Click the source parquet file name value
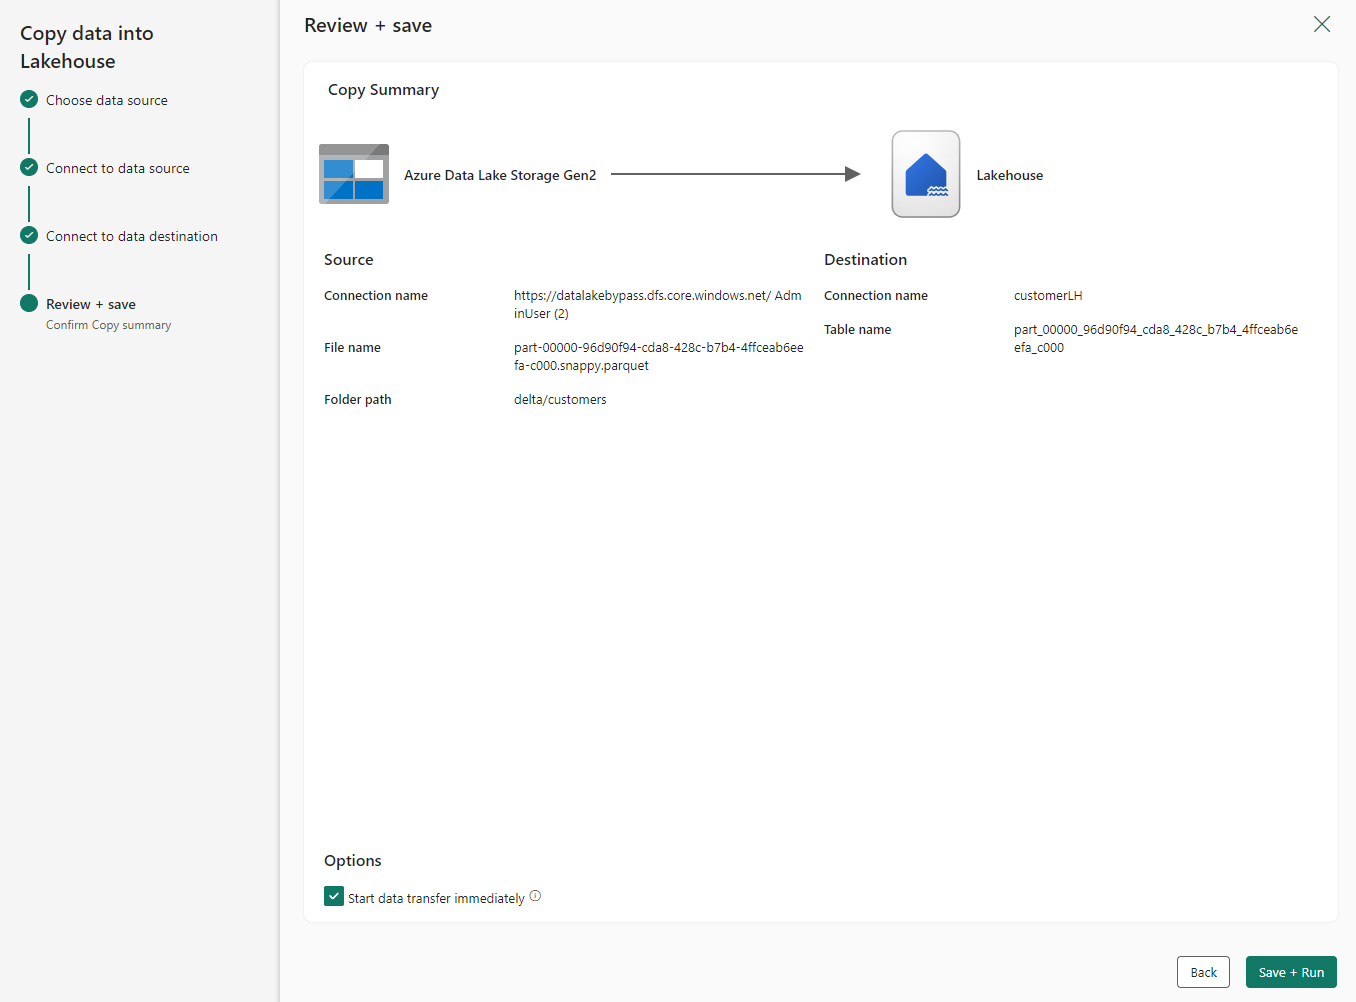 coord(658,356)
